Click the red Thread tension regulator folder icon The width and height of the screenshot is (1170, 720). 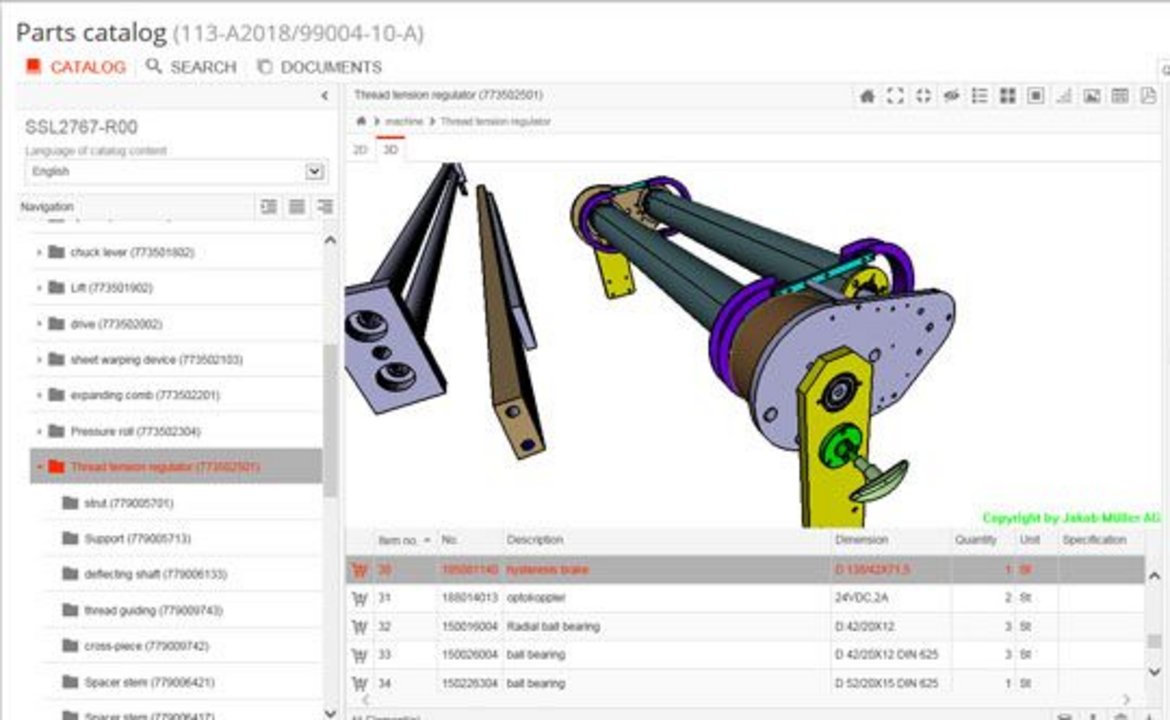(56, 467)
